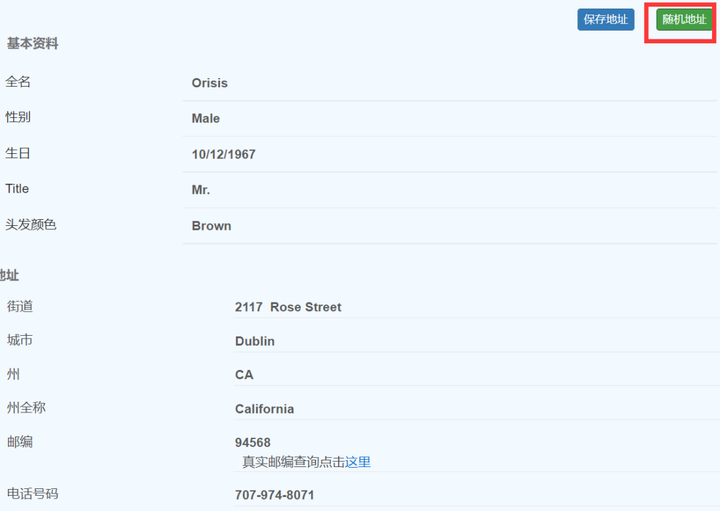The height and width of the screenshot is (511, 720).
Task: Click the 邮编 field label
Action: click(x=20, y=442)
